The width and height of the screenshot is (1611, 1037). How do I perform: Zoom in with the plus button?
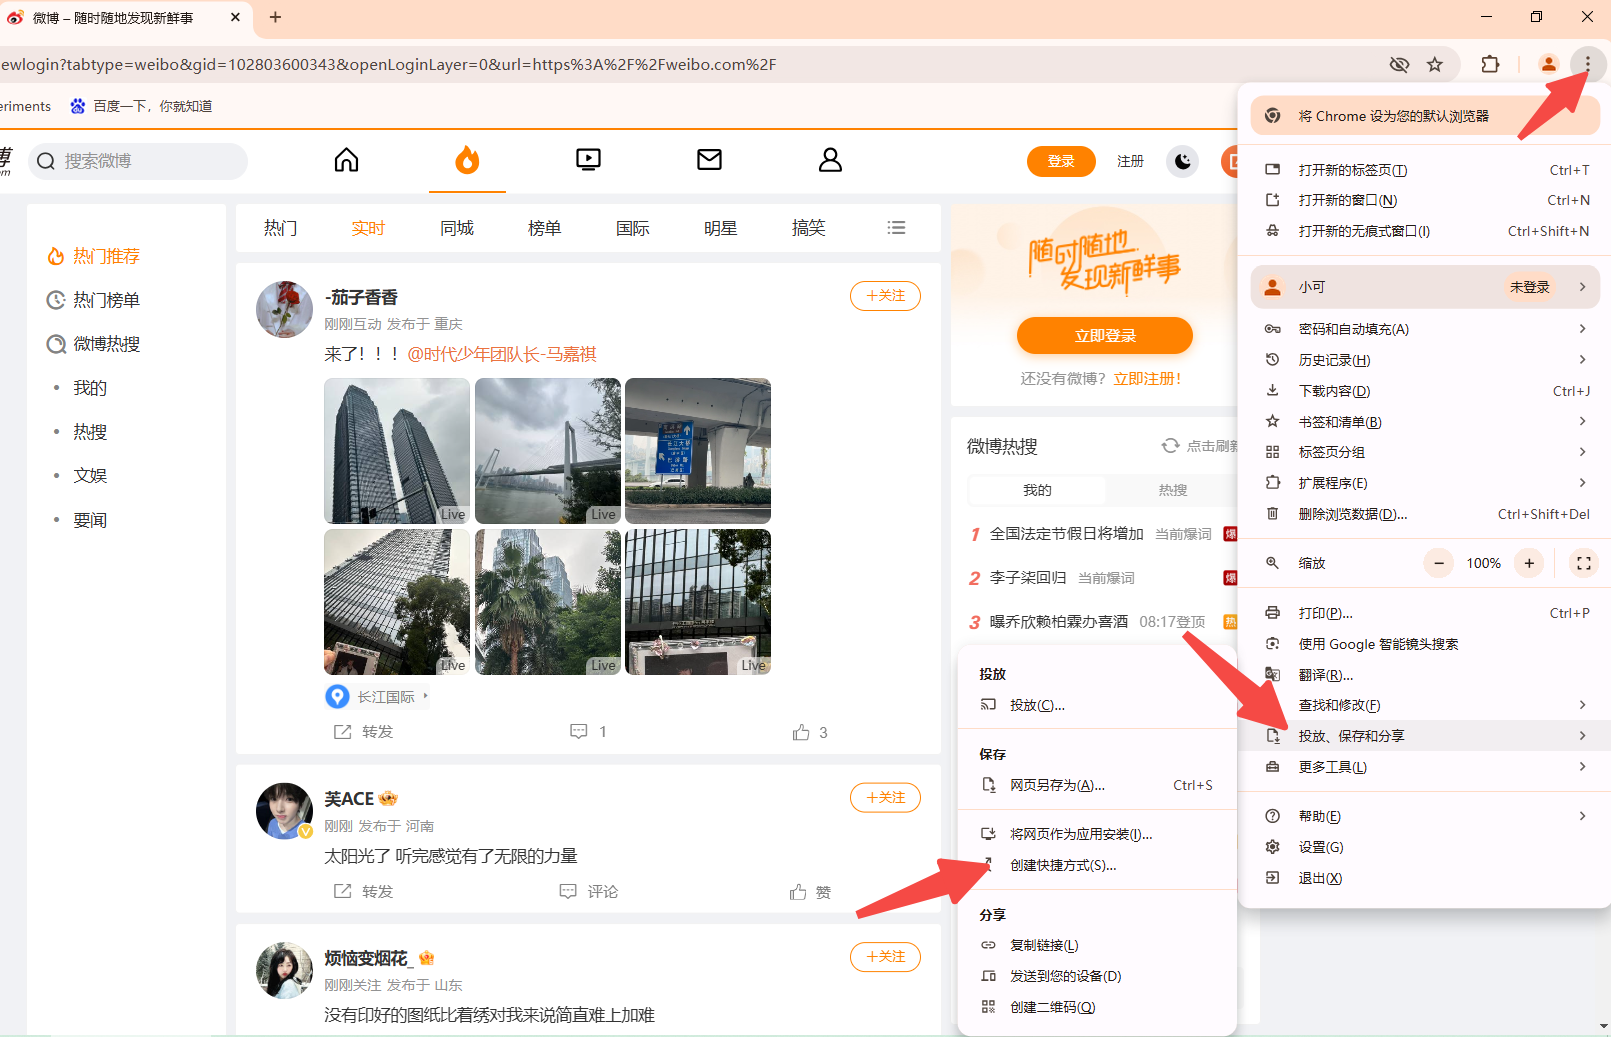[x=1529, y=563]
